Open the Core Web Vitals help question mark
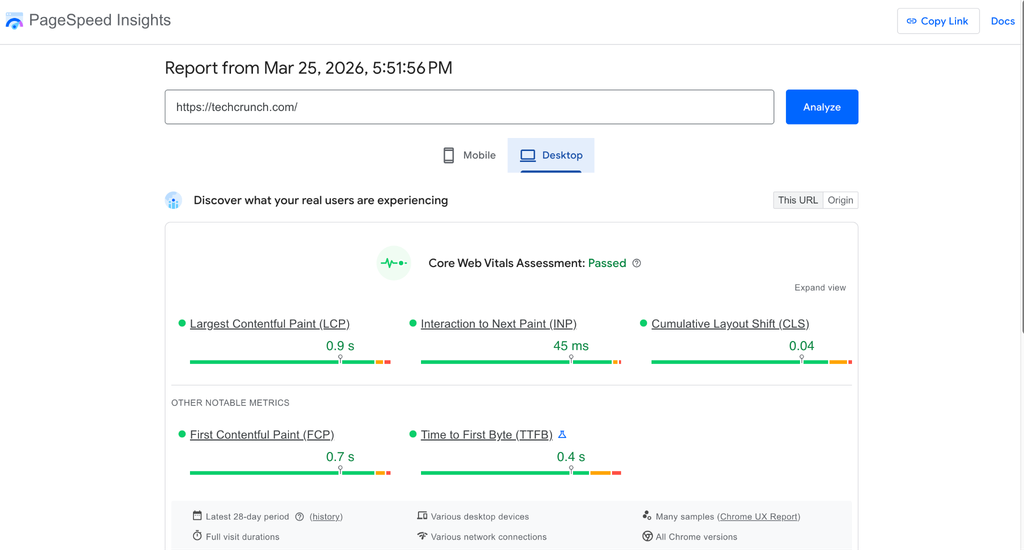This screenshot has width=1024, height=550. tap(637, 263)
